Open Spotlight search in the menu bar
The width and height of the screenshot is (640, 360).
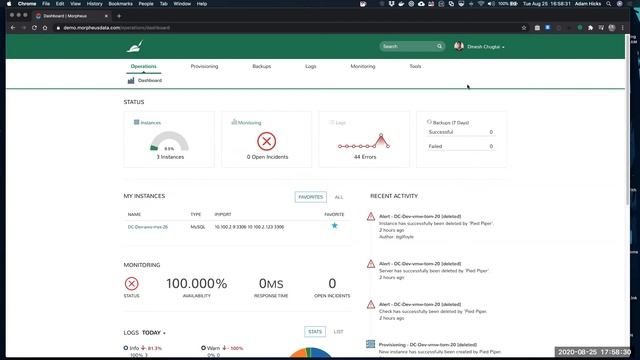[609, 4]
